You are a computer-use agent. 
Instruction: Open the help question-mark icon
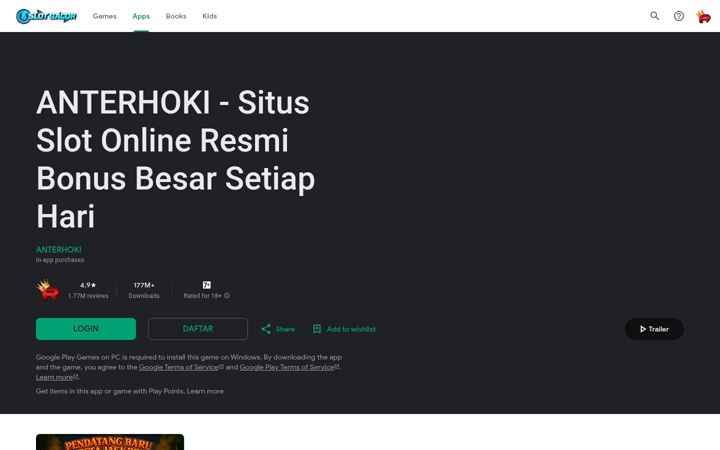click(679, 16)
